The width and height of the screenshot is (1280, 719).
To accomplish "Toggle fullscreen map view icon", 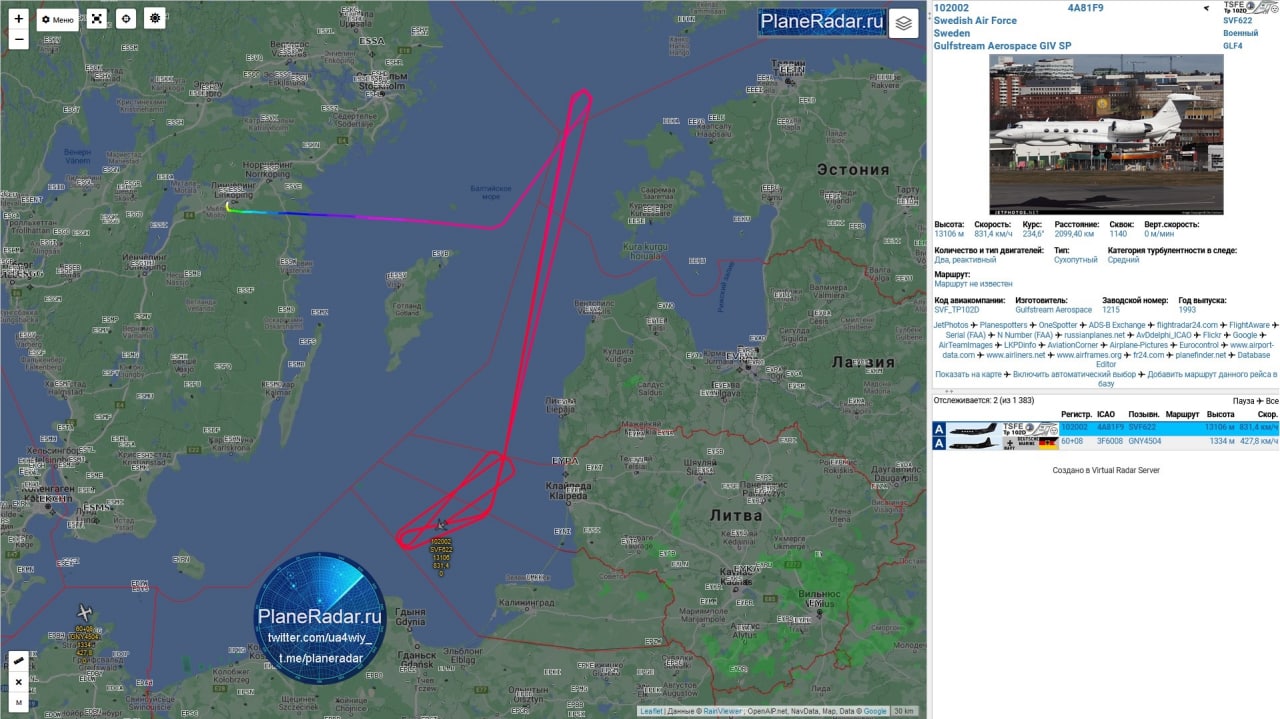I will click(96, 19).
